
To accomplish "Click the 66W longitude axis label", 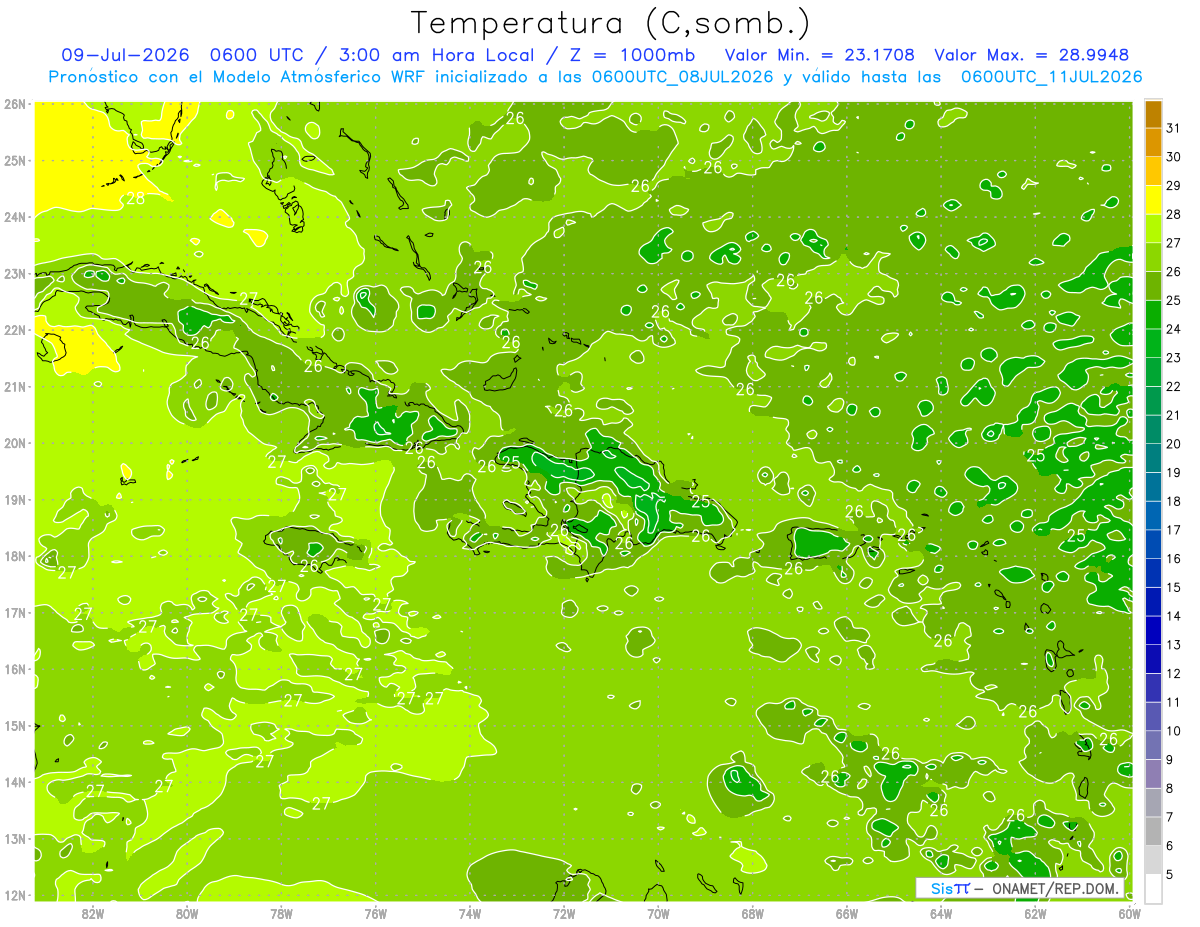I will (847, 913).
